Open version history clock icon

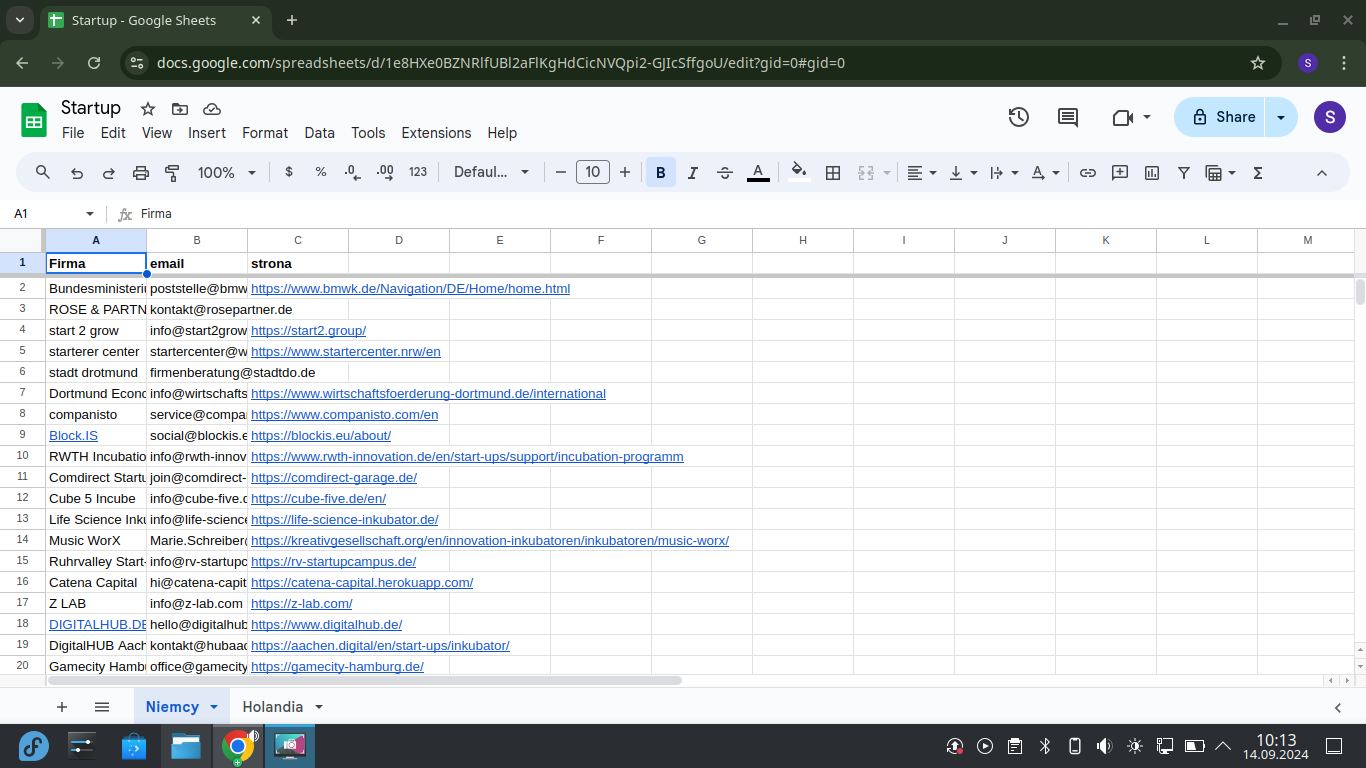(1018, 117)
